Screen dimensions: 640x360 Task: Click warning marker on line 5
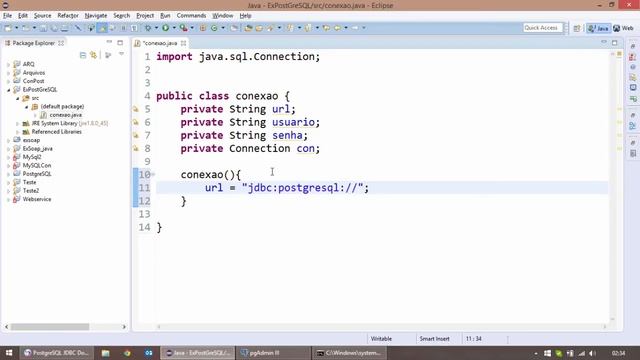coord(136,109)
